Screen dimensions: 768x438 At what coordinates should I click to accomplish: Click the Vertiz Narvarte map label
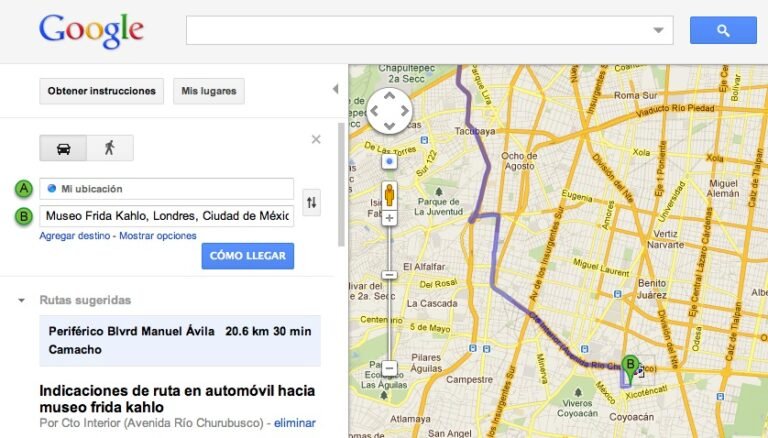[665, 239]
